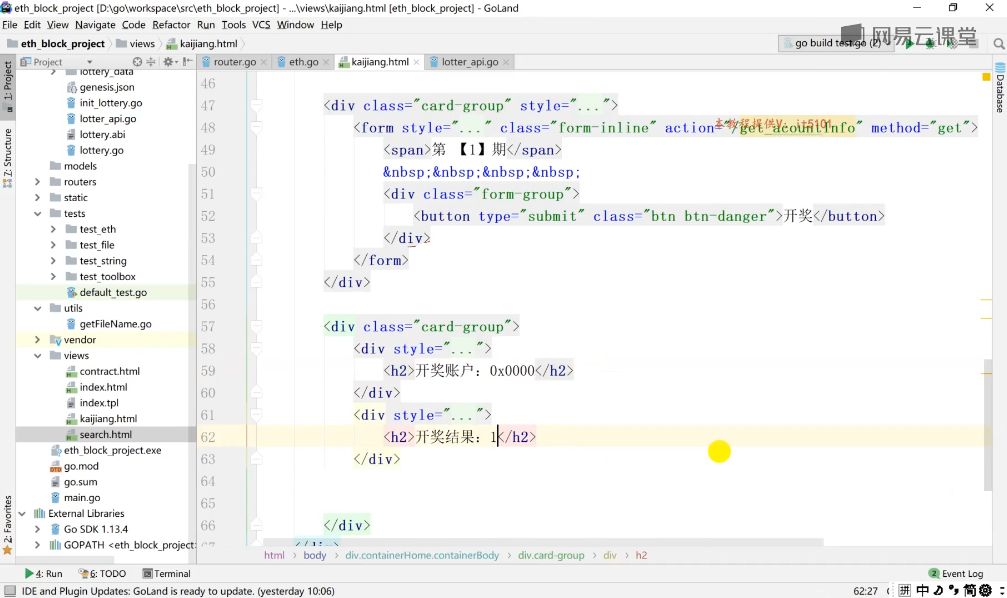Open the 6: TODO tool window
The image size is (1007, 598).
click(102, 574)
